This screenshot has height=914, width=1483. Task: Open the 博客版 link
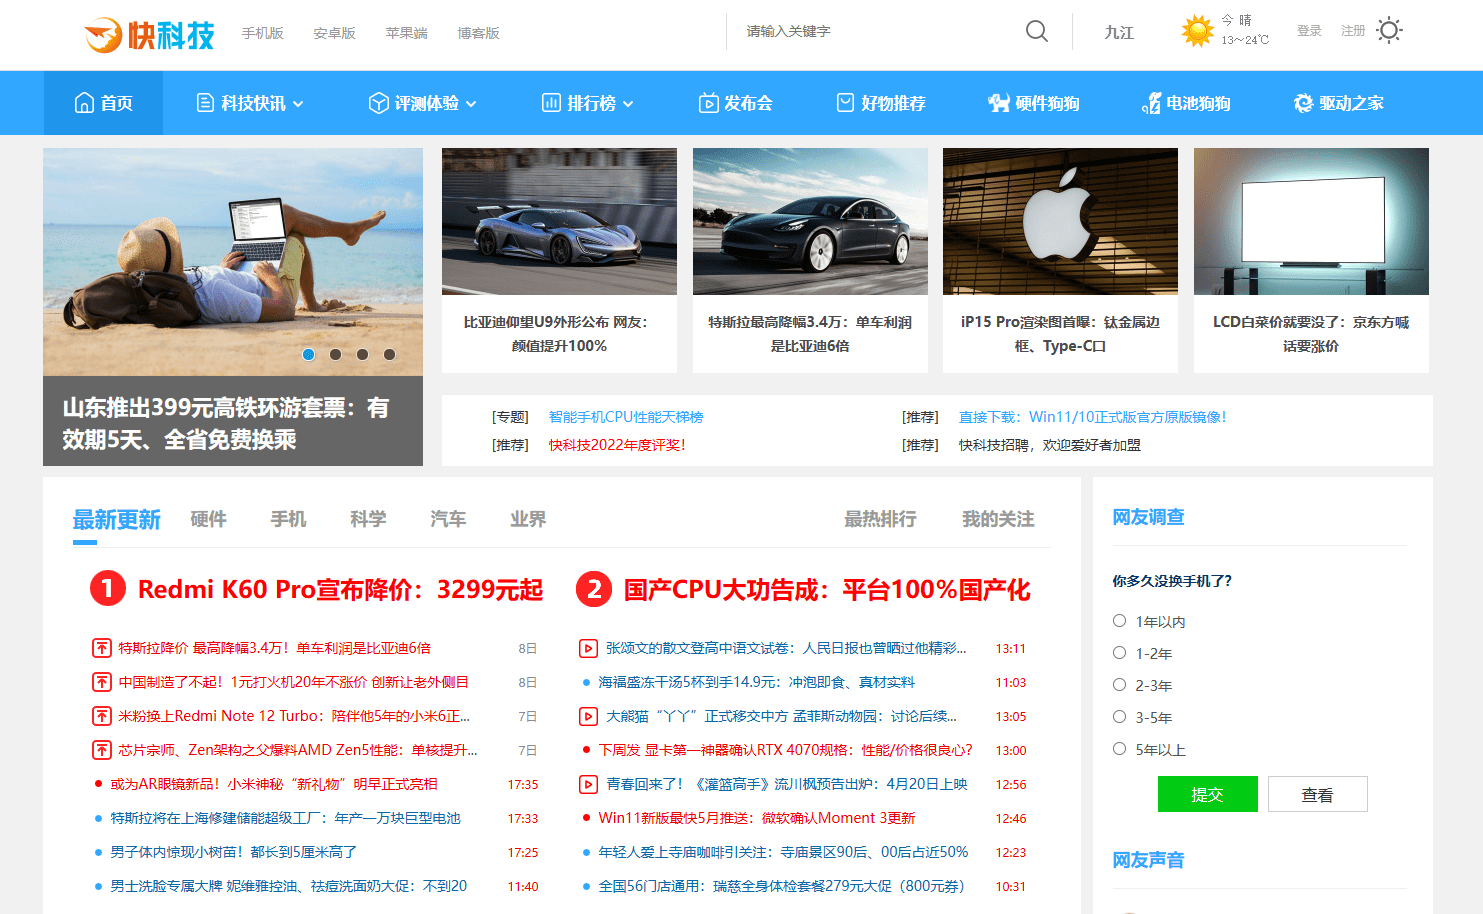479,33
